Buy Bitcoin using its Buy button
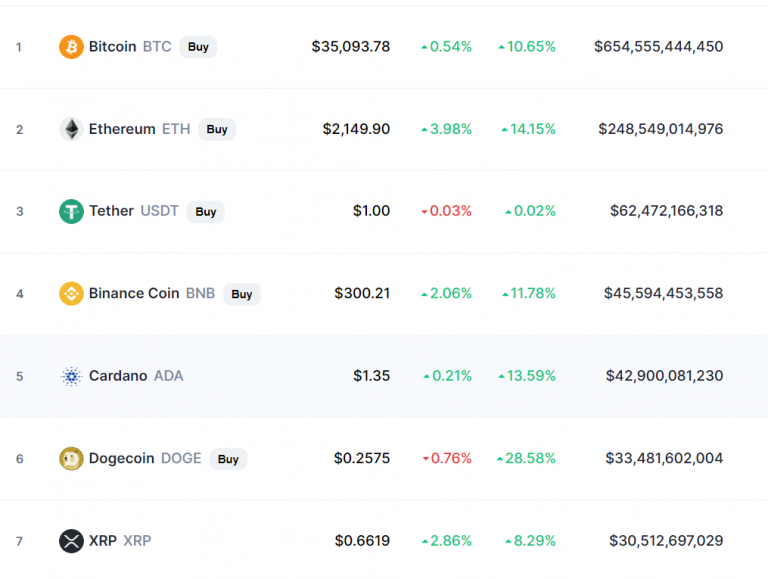 [198, 47]
